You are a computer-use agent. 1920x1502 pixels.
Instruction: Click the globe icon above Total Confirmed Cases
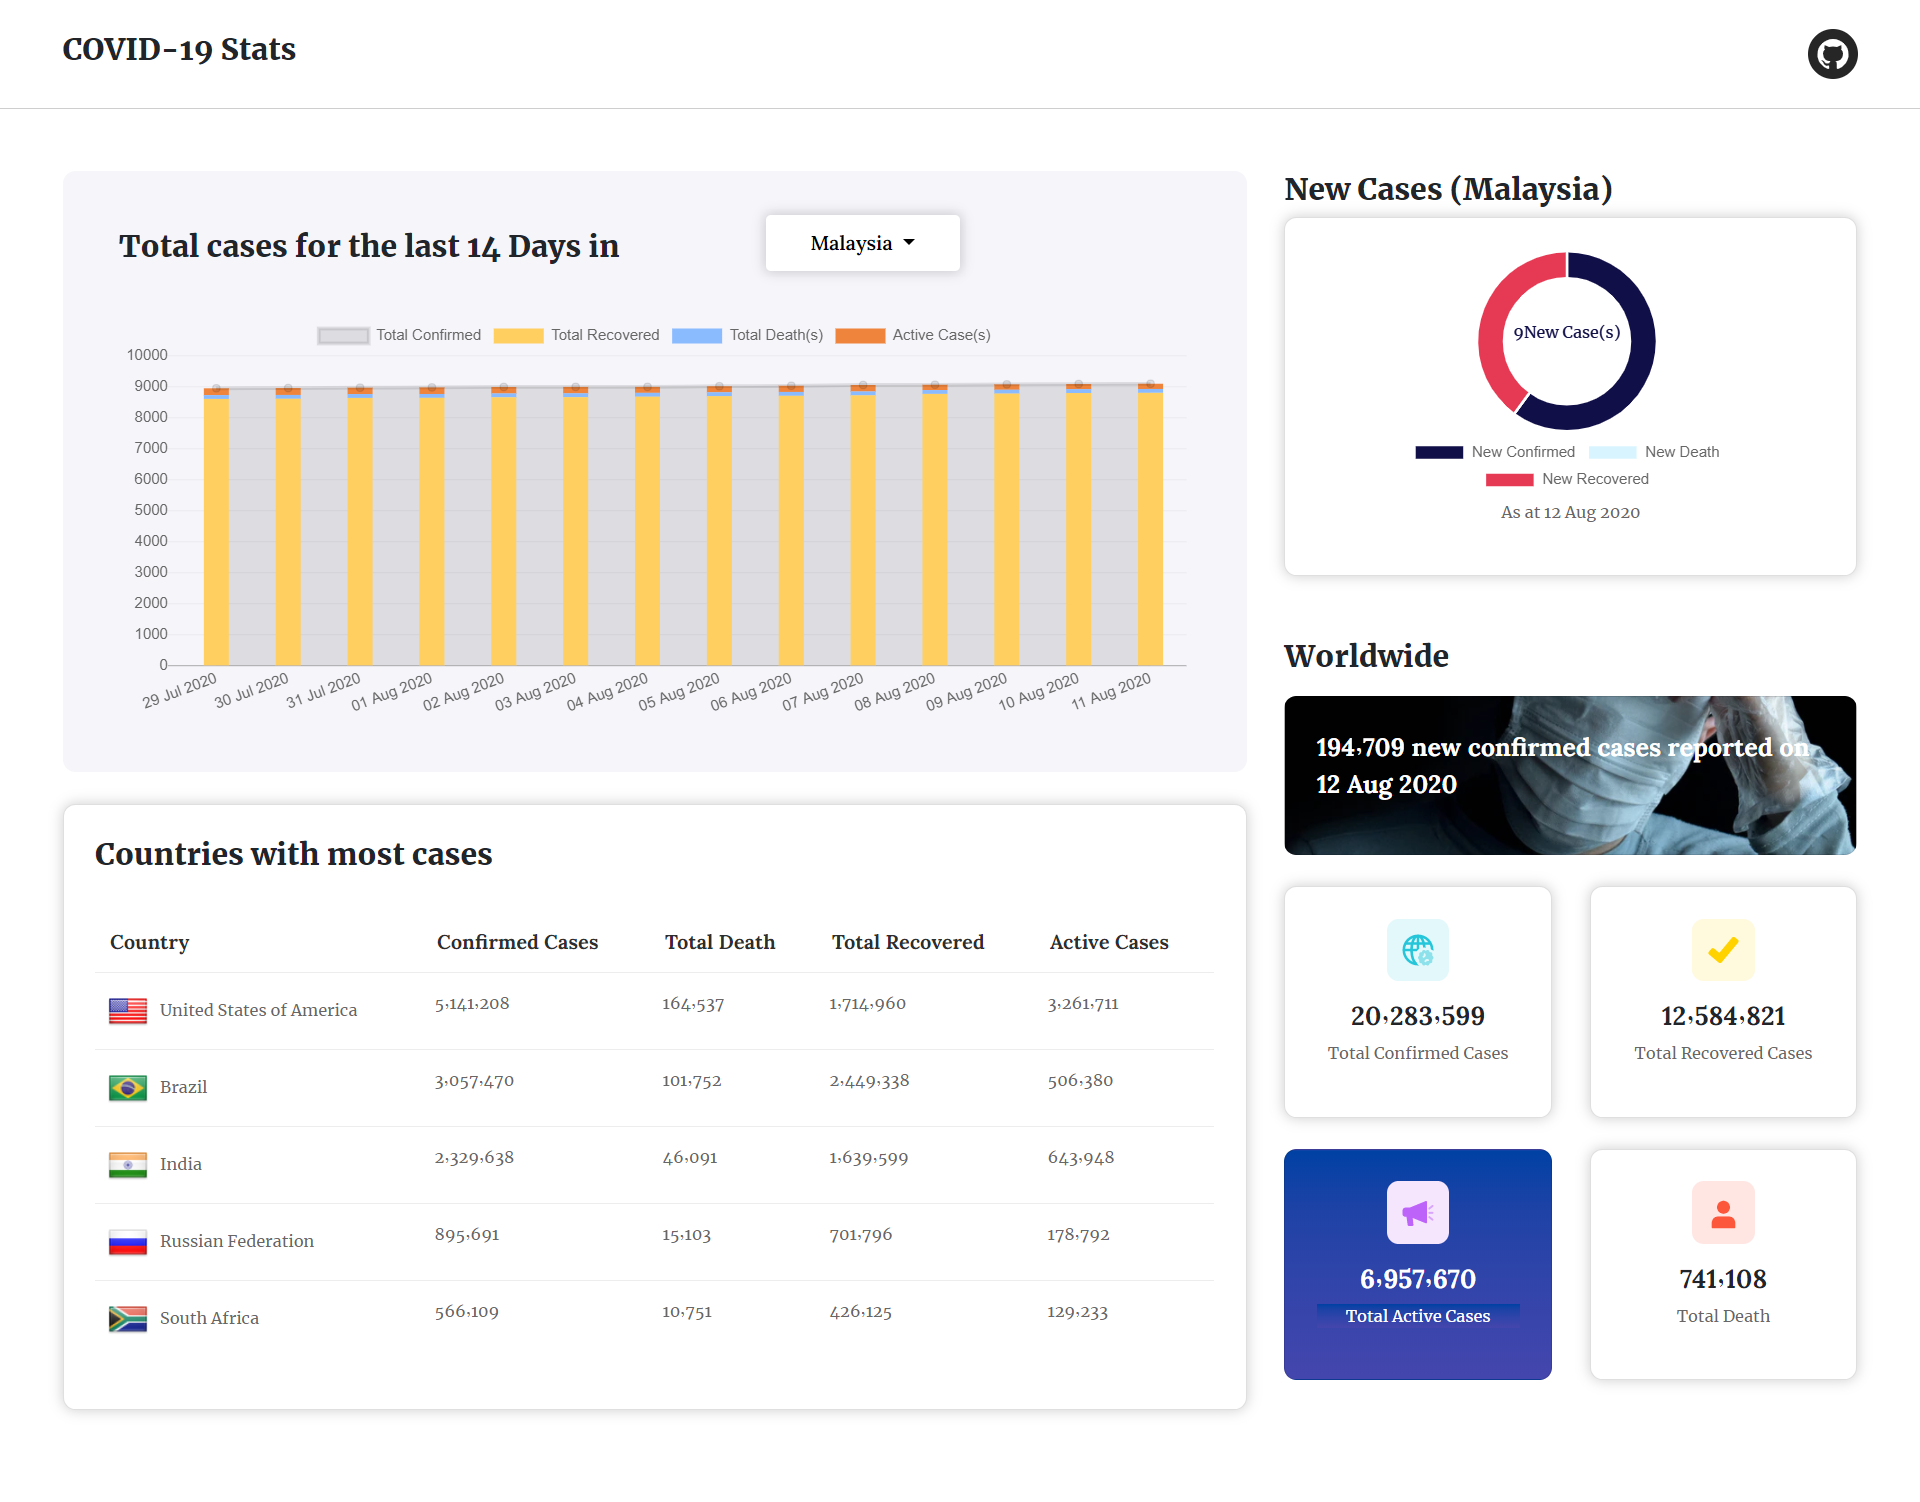coord(1418,950)
